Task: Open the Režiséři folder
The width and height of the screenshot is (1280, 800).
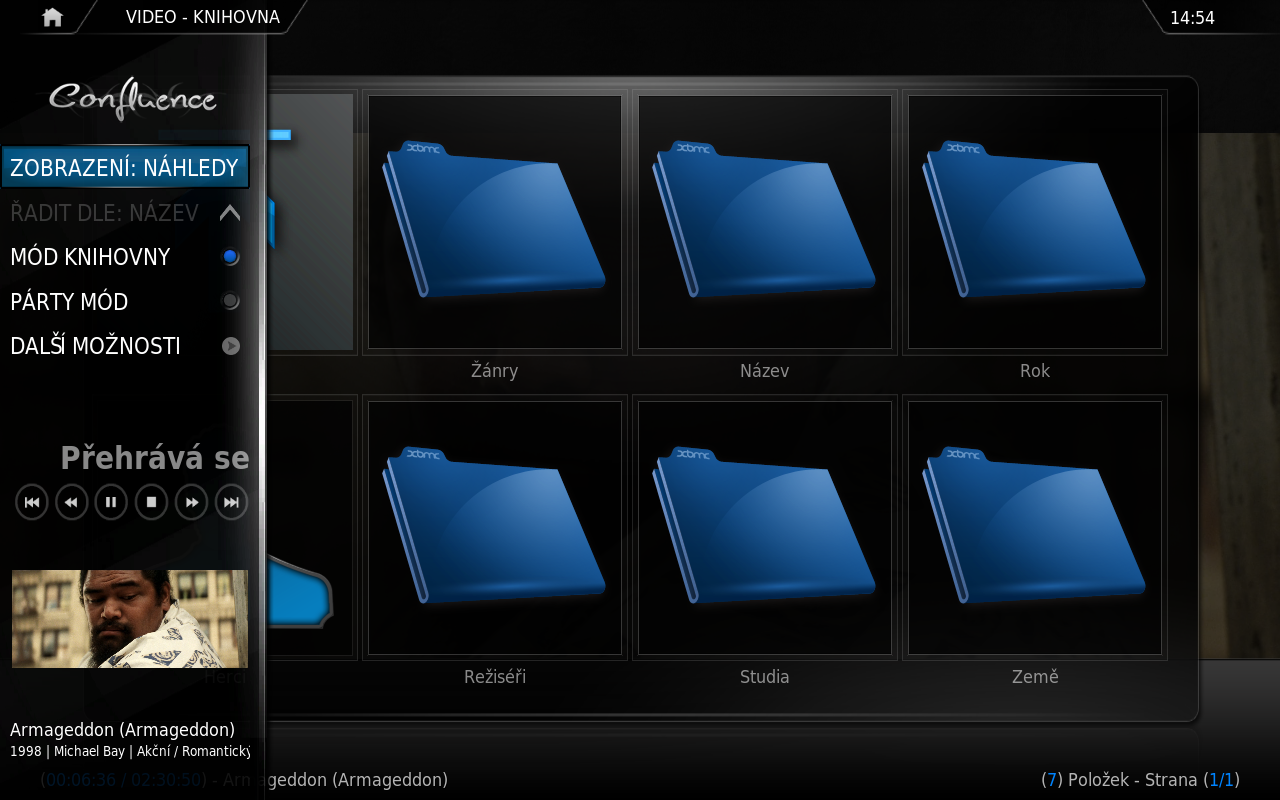Action: click(x=495, y=528)
